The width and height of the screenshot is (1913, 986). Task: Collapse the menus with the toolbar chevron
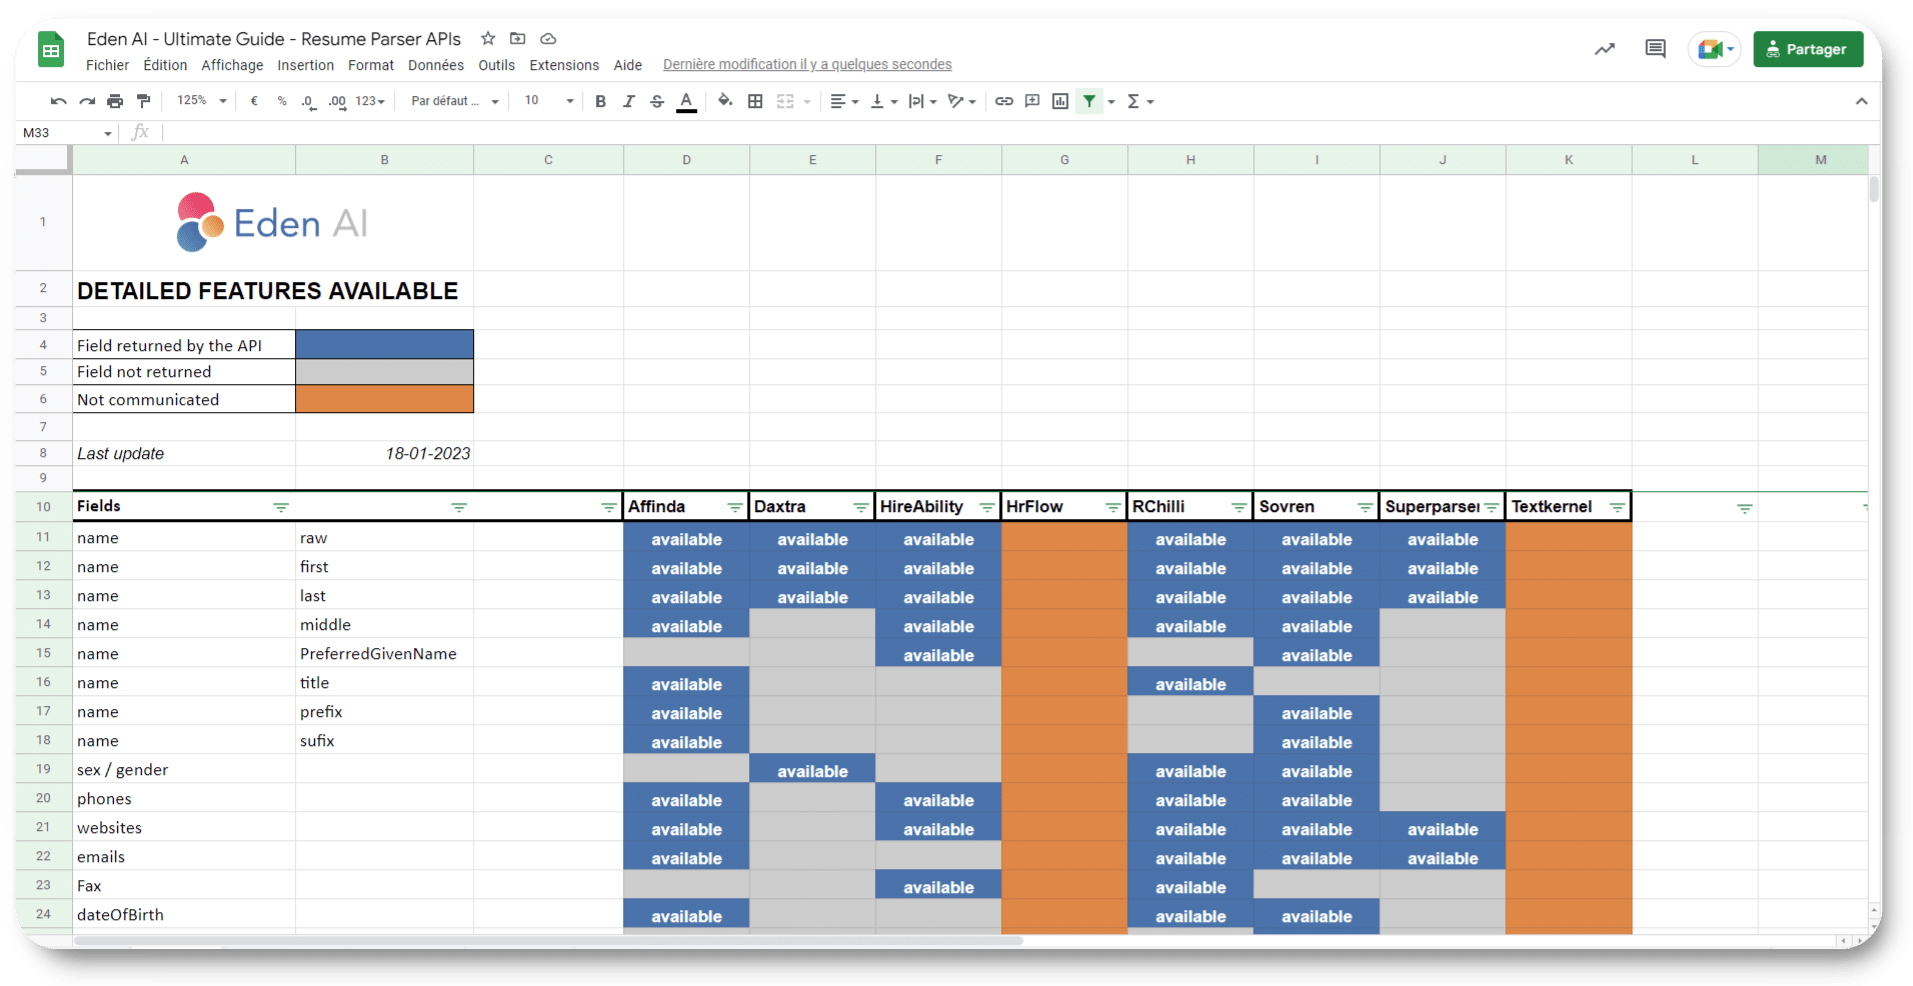click(x=1861, y=101)
